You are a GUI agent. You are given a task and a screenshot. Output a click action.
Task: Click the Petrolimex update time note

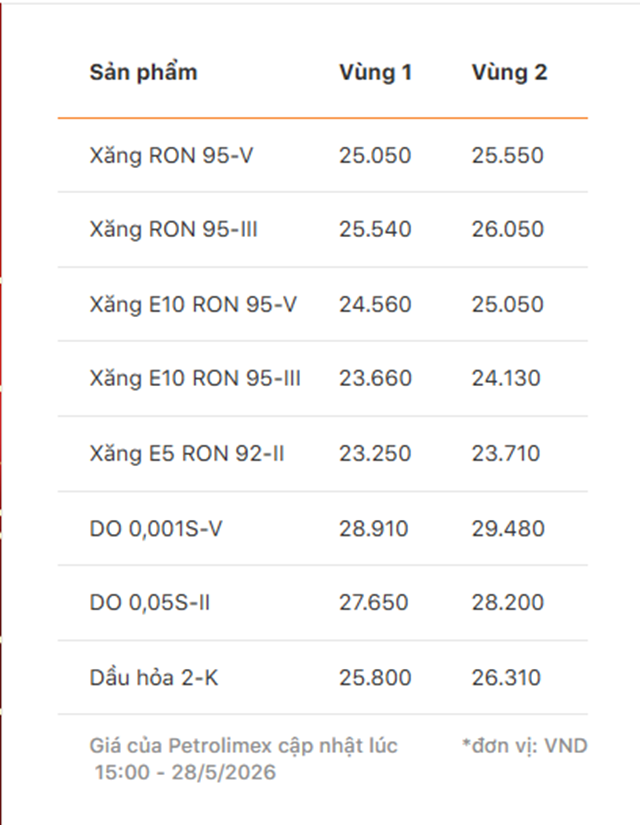[243, 759]
